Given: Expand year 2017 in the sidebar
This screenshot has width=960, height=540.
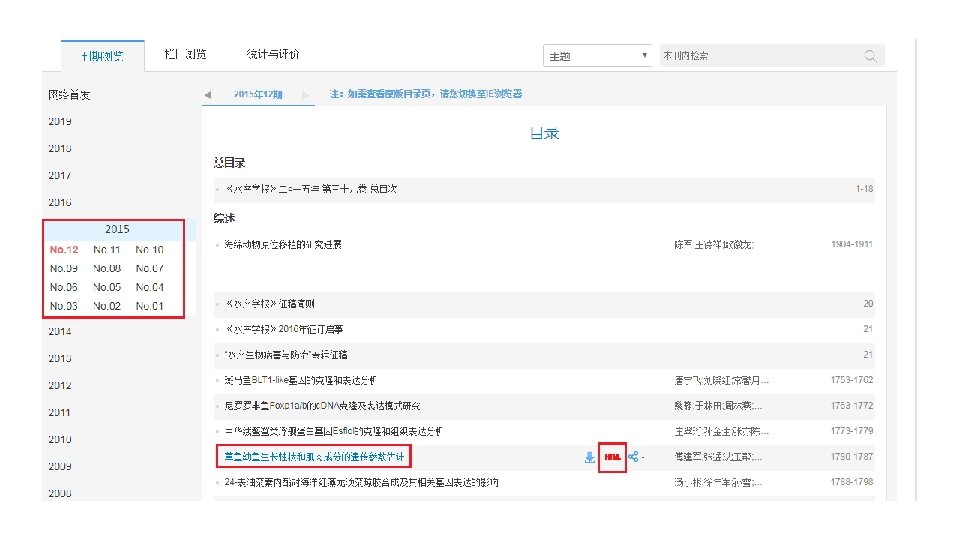Looking at the screenshot, I should (60, 175).
